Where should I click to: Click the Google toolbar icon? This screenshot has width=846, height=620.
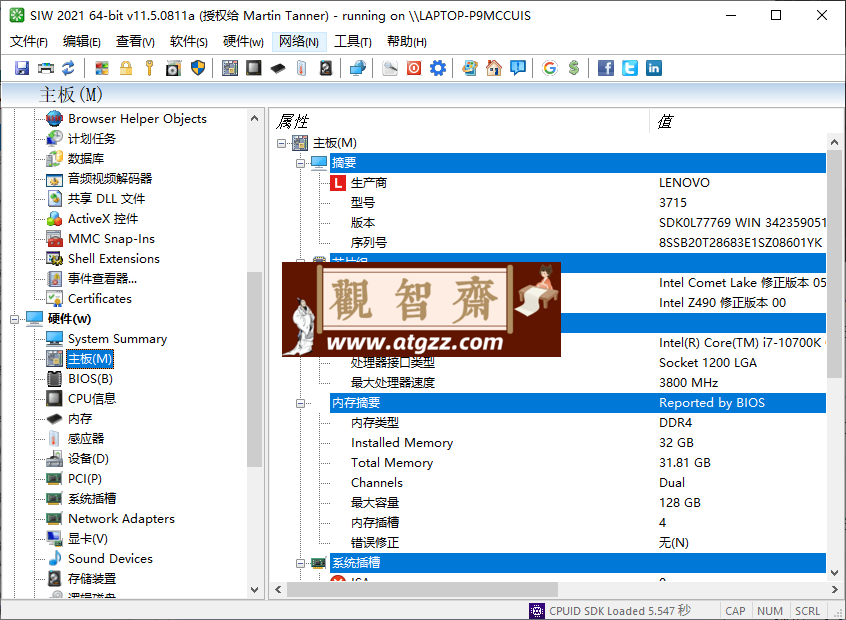(x=550, y=68)
